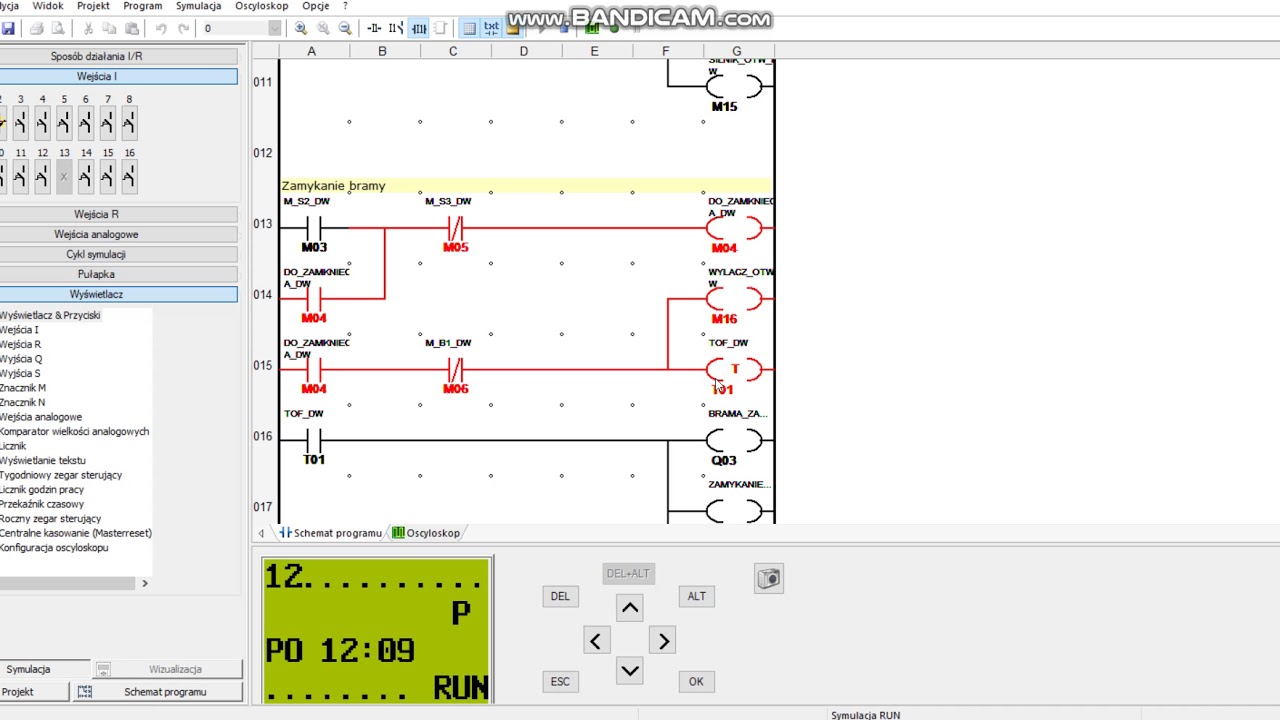Toggle the grid display icon
The height and width of the screenshot is (720, 1280).
pos(469,28)
